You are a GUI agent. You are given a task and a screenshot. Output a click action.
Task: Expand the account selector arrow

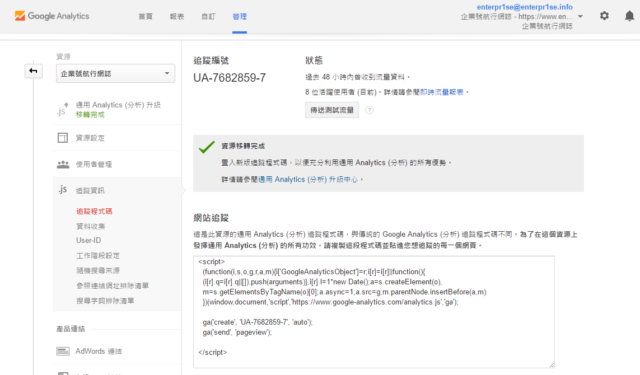[x=580, y=17]
